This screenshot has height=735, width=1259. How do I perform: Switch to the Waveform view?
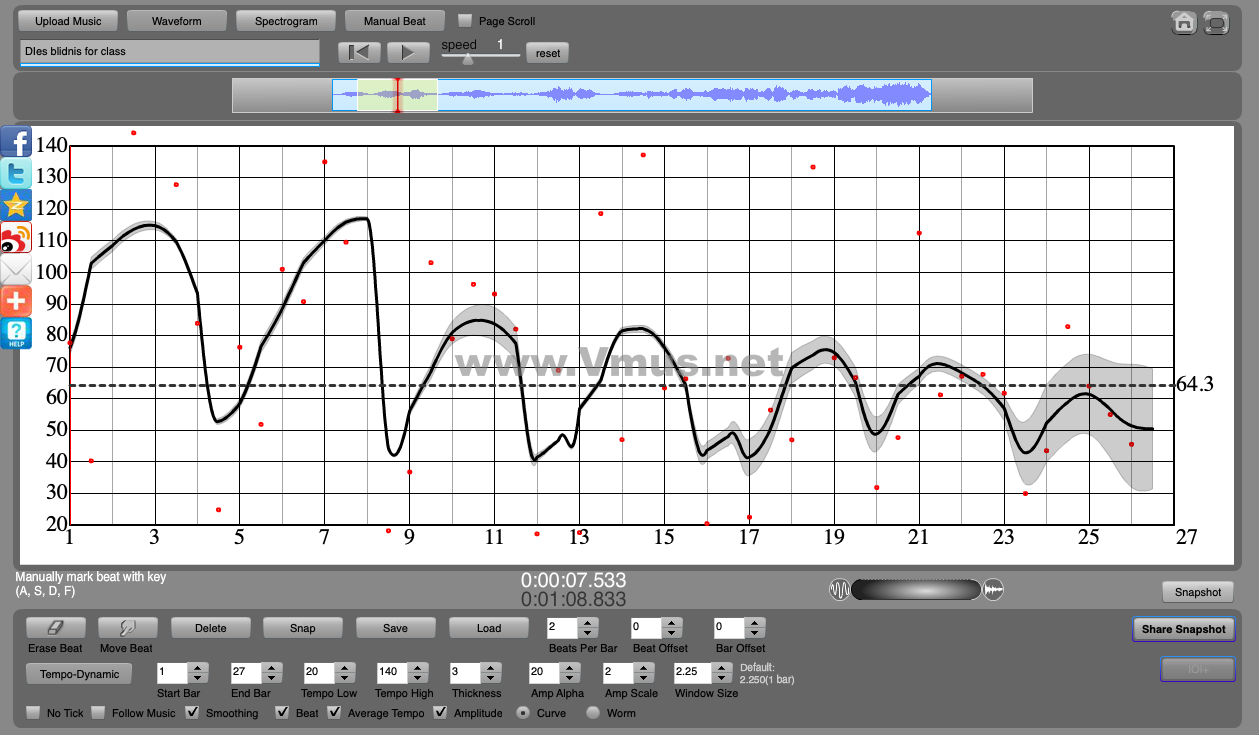tap(177, 21)
